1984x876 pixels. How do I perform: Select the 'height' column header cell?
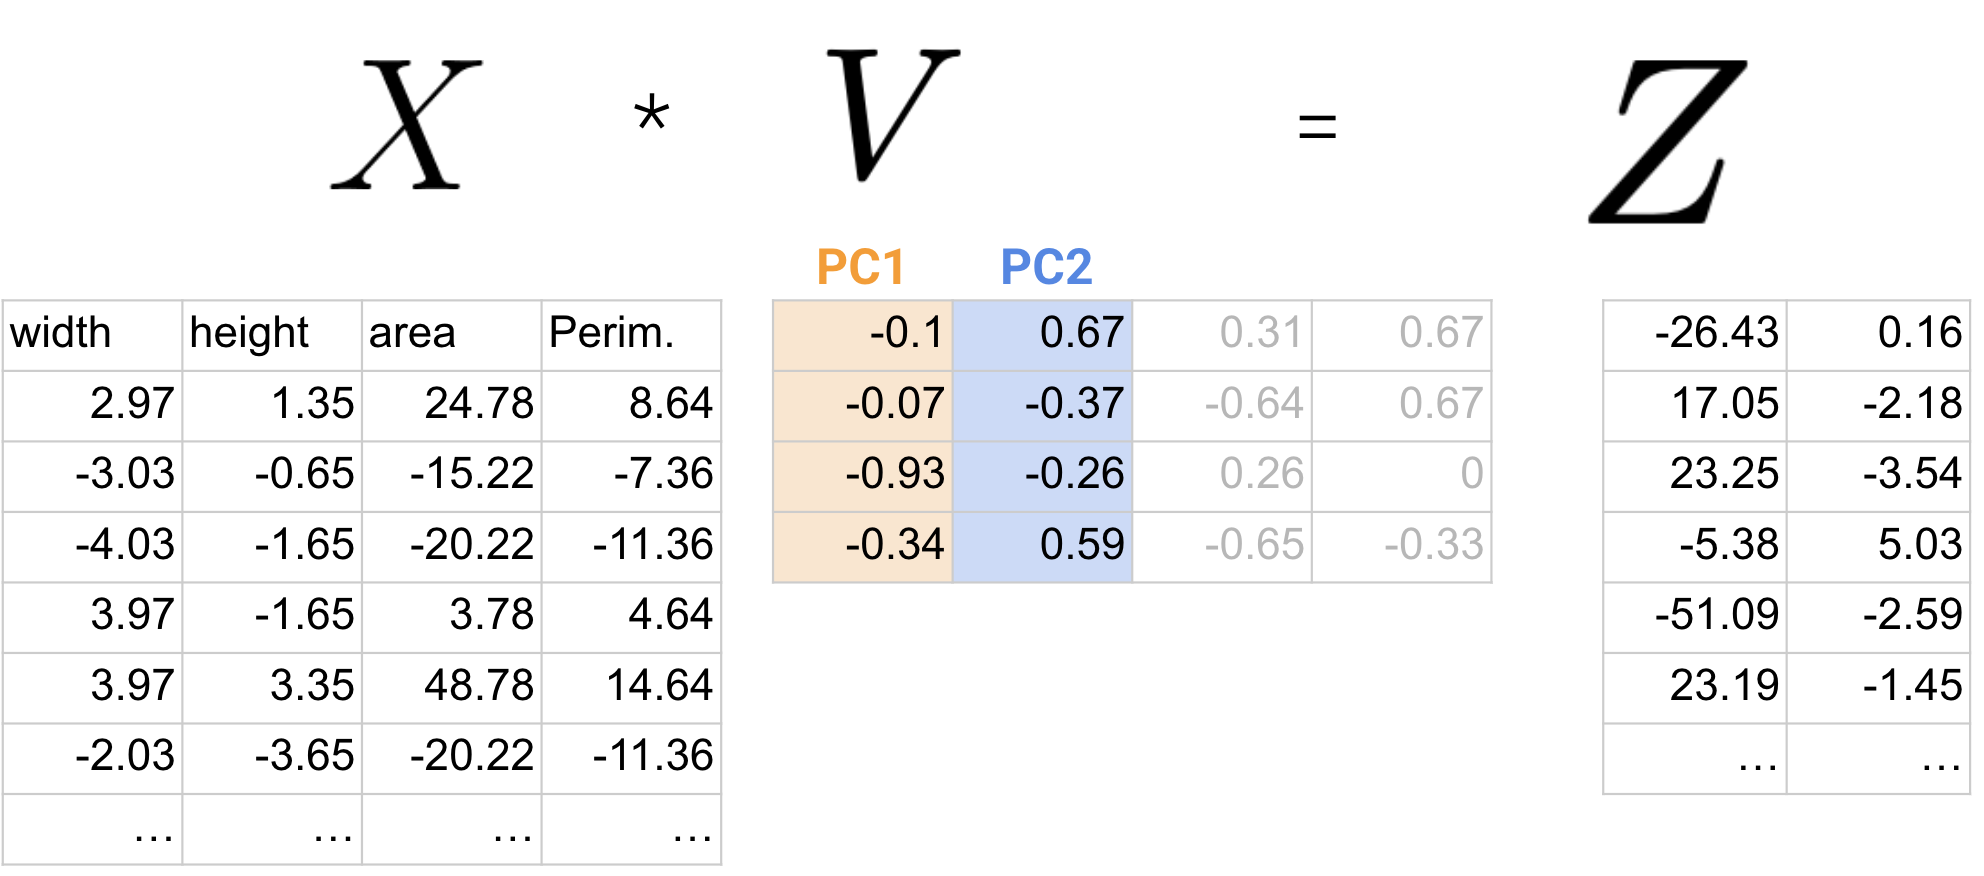[272, 335]
